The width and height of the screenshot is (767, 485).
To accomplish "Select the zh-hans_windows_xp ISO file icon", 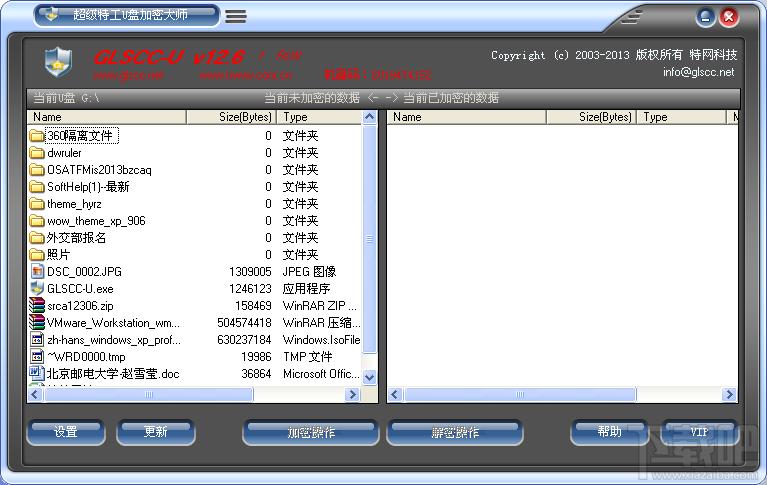I will pos(37,340).
